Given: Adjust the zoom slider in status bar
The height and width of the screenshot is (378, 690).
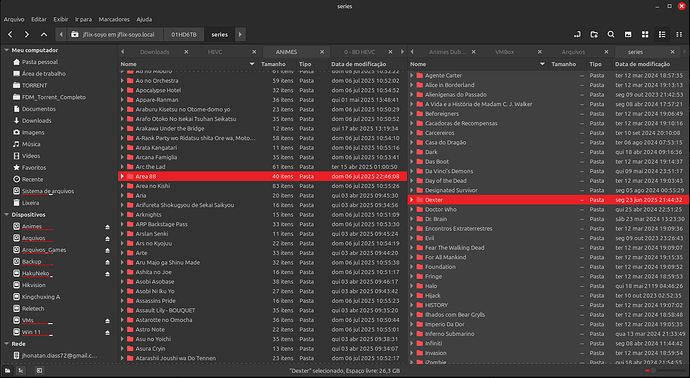Looking at the screenshot, I should click(x=653, y=371).
